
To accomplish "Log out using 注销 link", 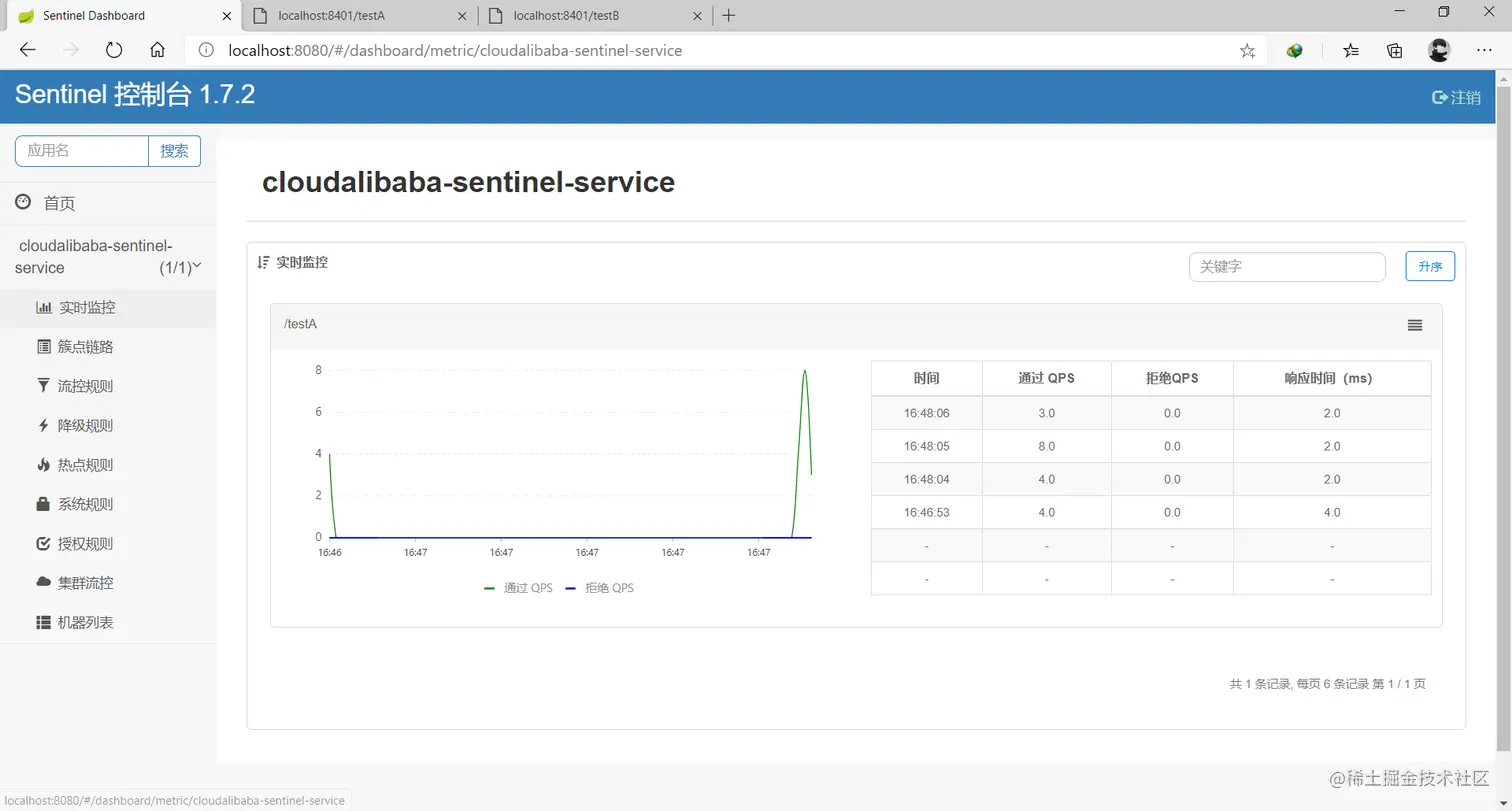I will coord(1456,97).
